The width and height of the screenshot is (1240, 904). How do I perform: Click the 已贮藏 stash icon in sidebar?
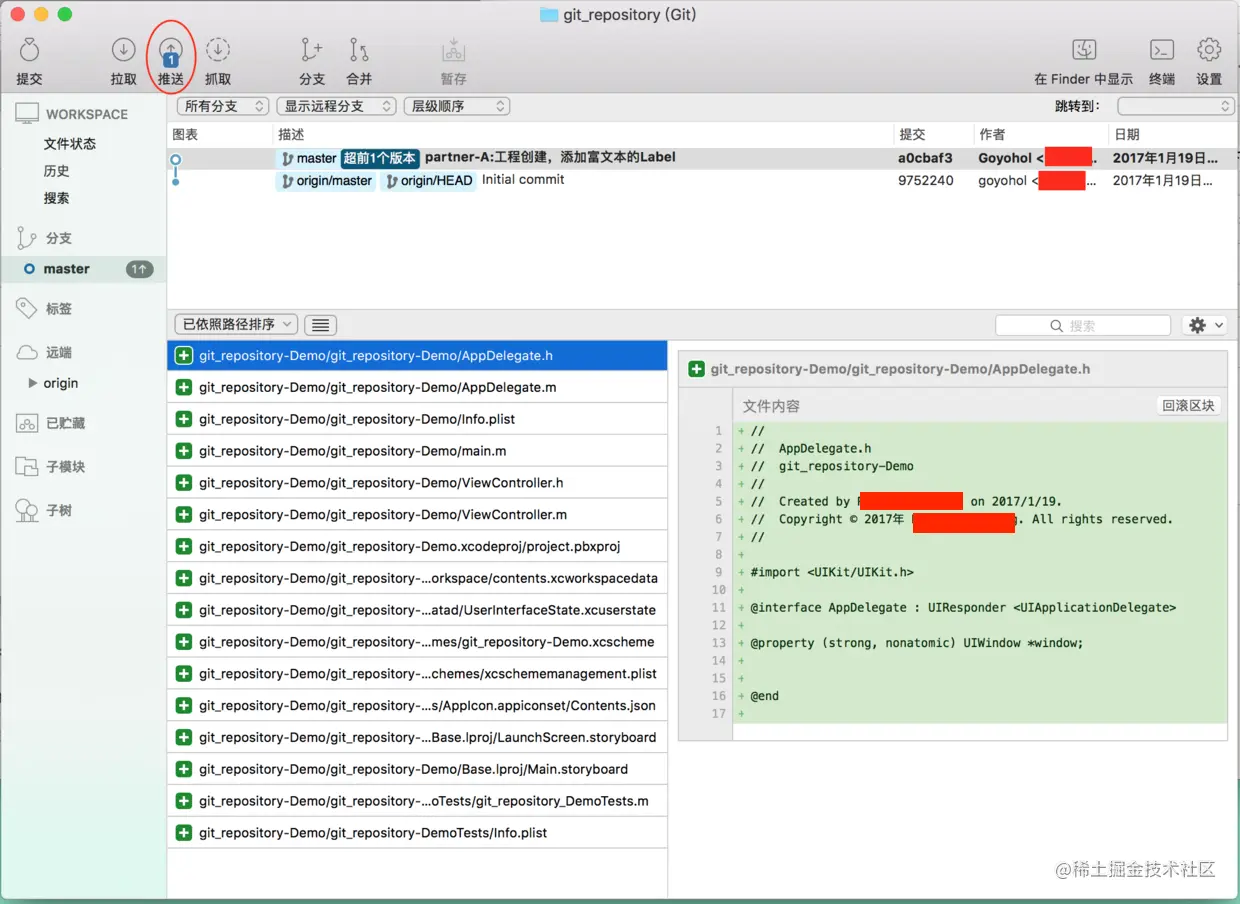[x=27, y=423]
